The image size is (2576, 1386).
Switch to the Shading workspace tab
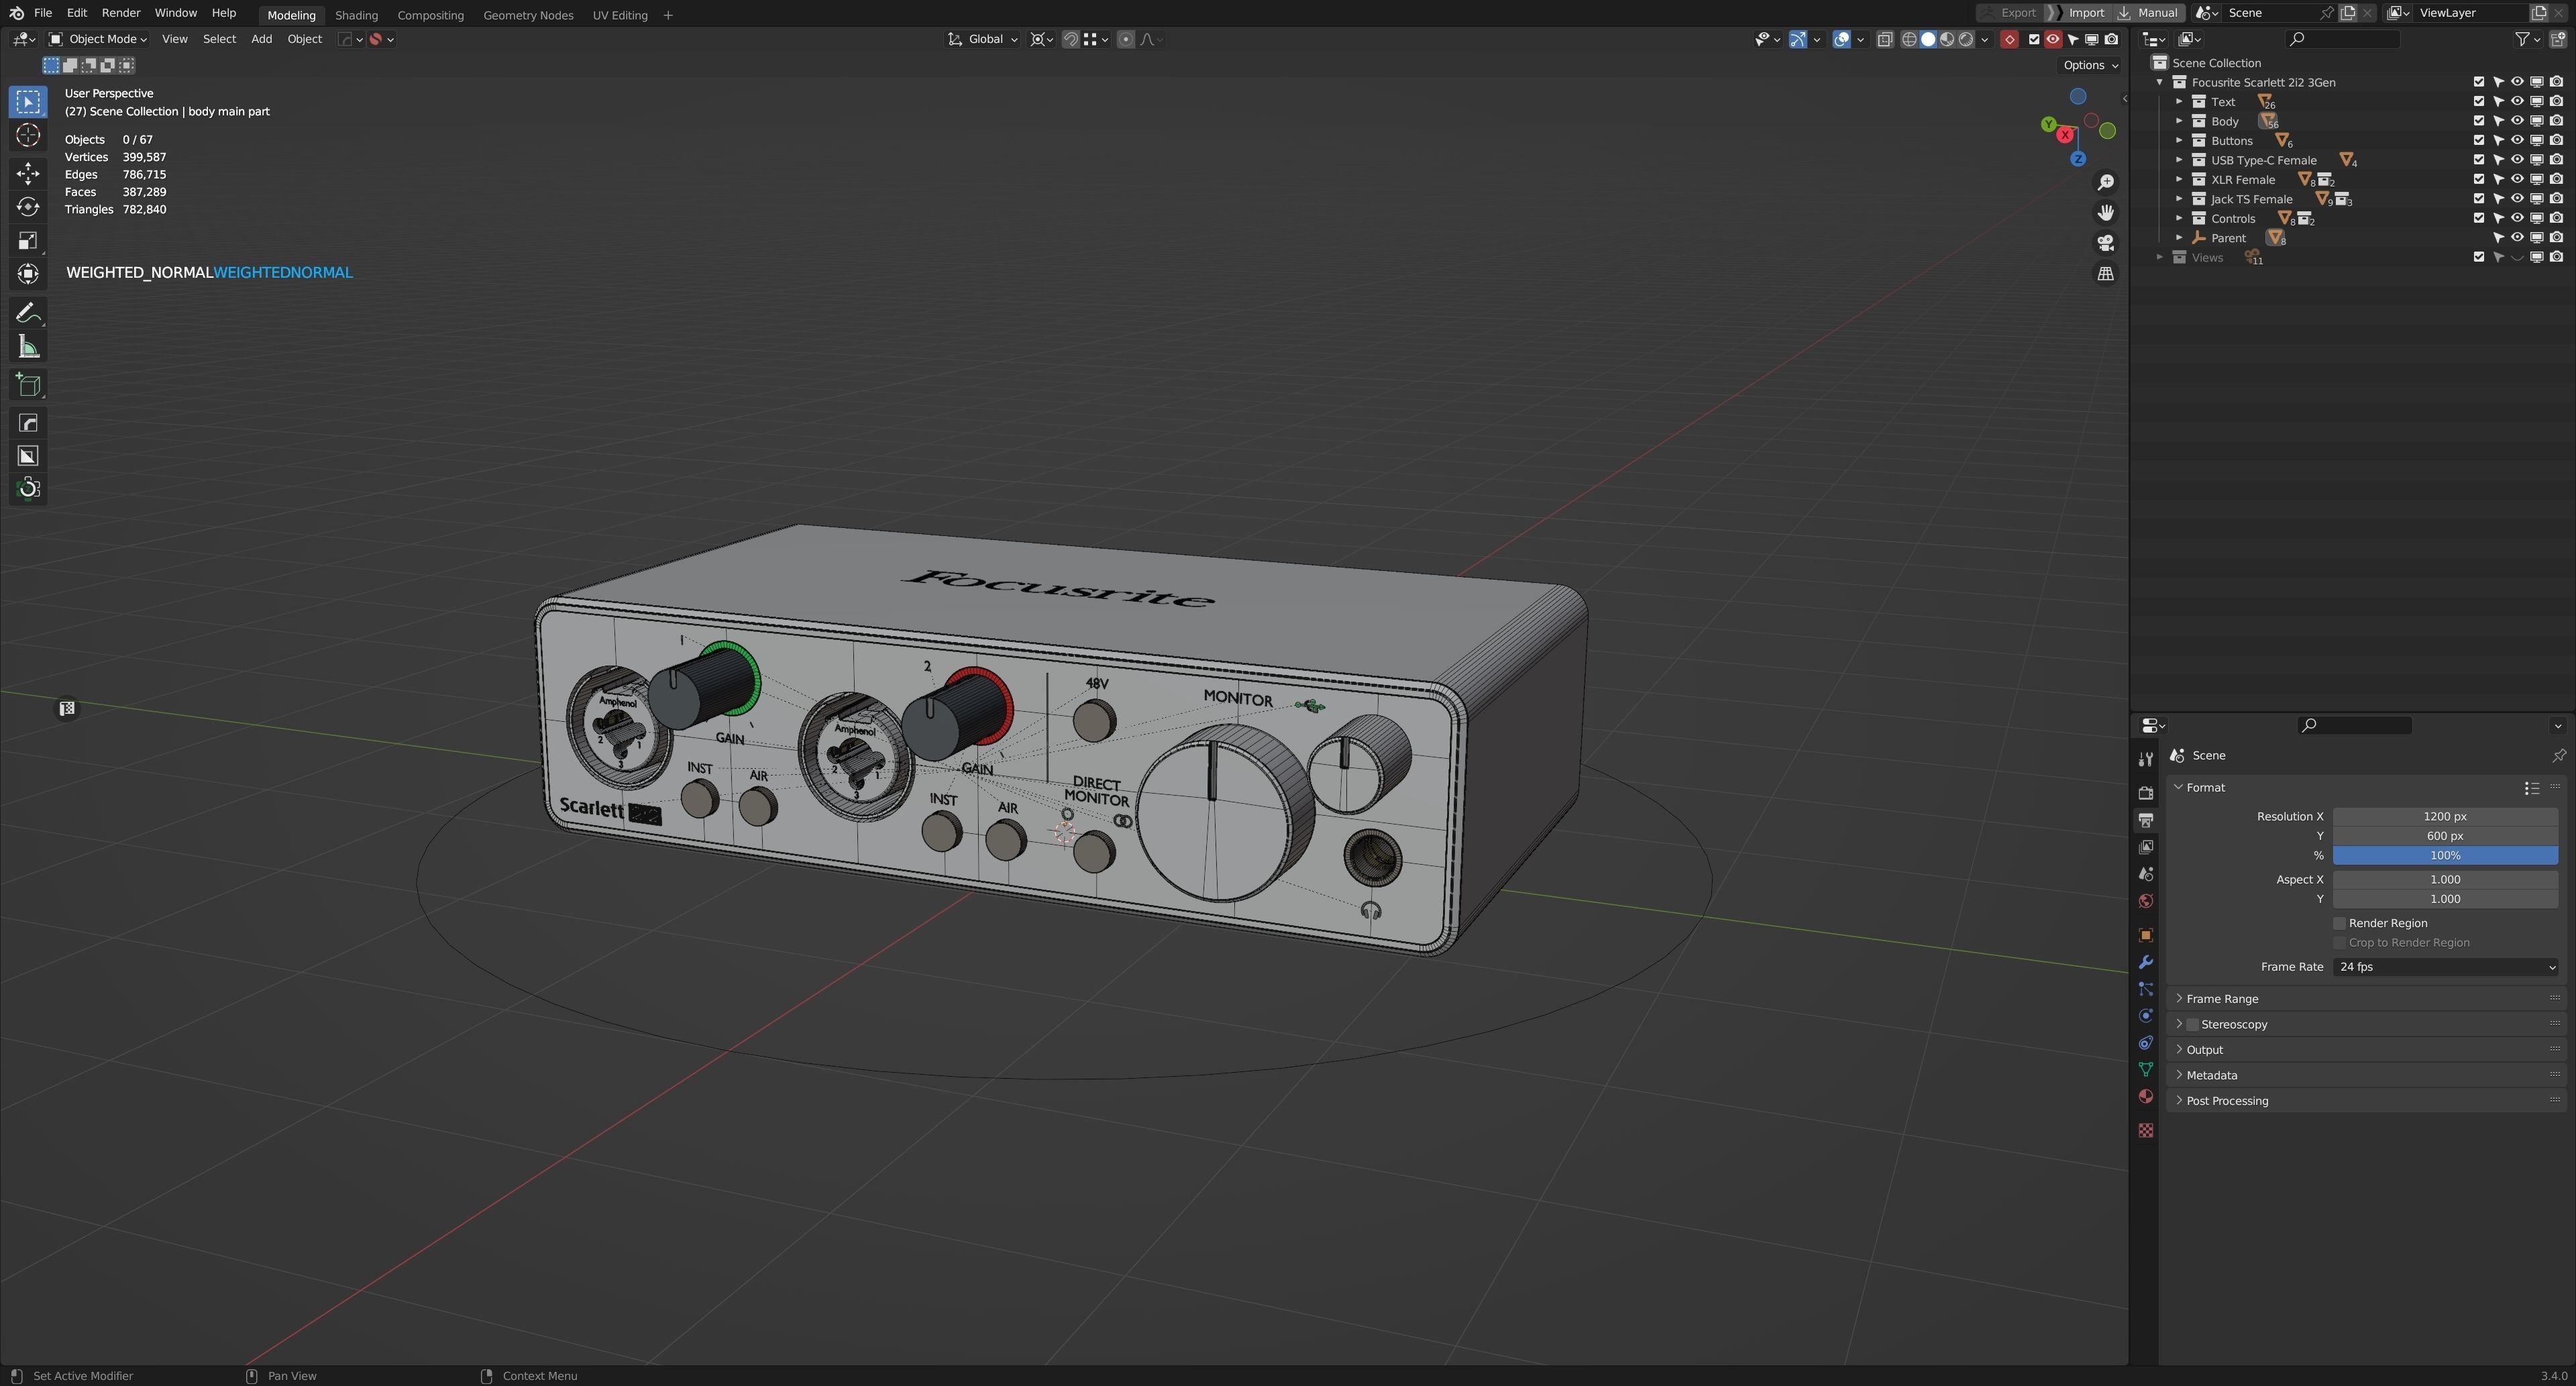tap(356, 15)
